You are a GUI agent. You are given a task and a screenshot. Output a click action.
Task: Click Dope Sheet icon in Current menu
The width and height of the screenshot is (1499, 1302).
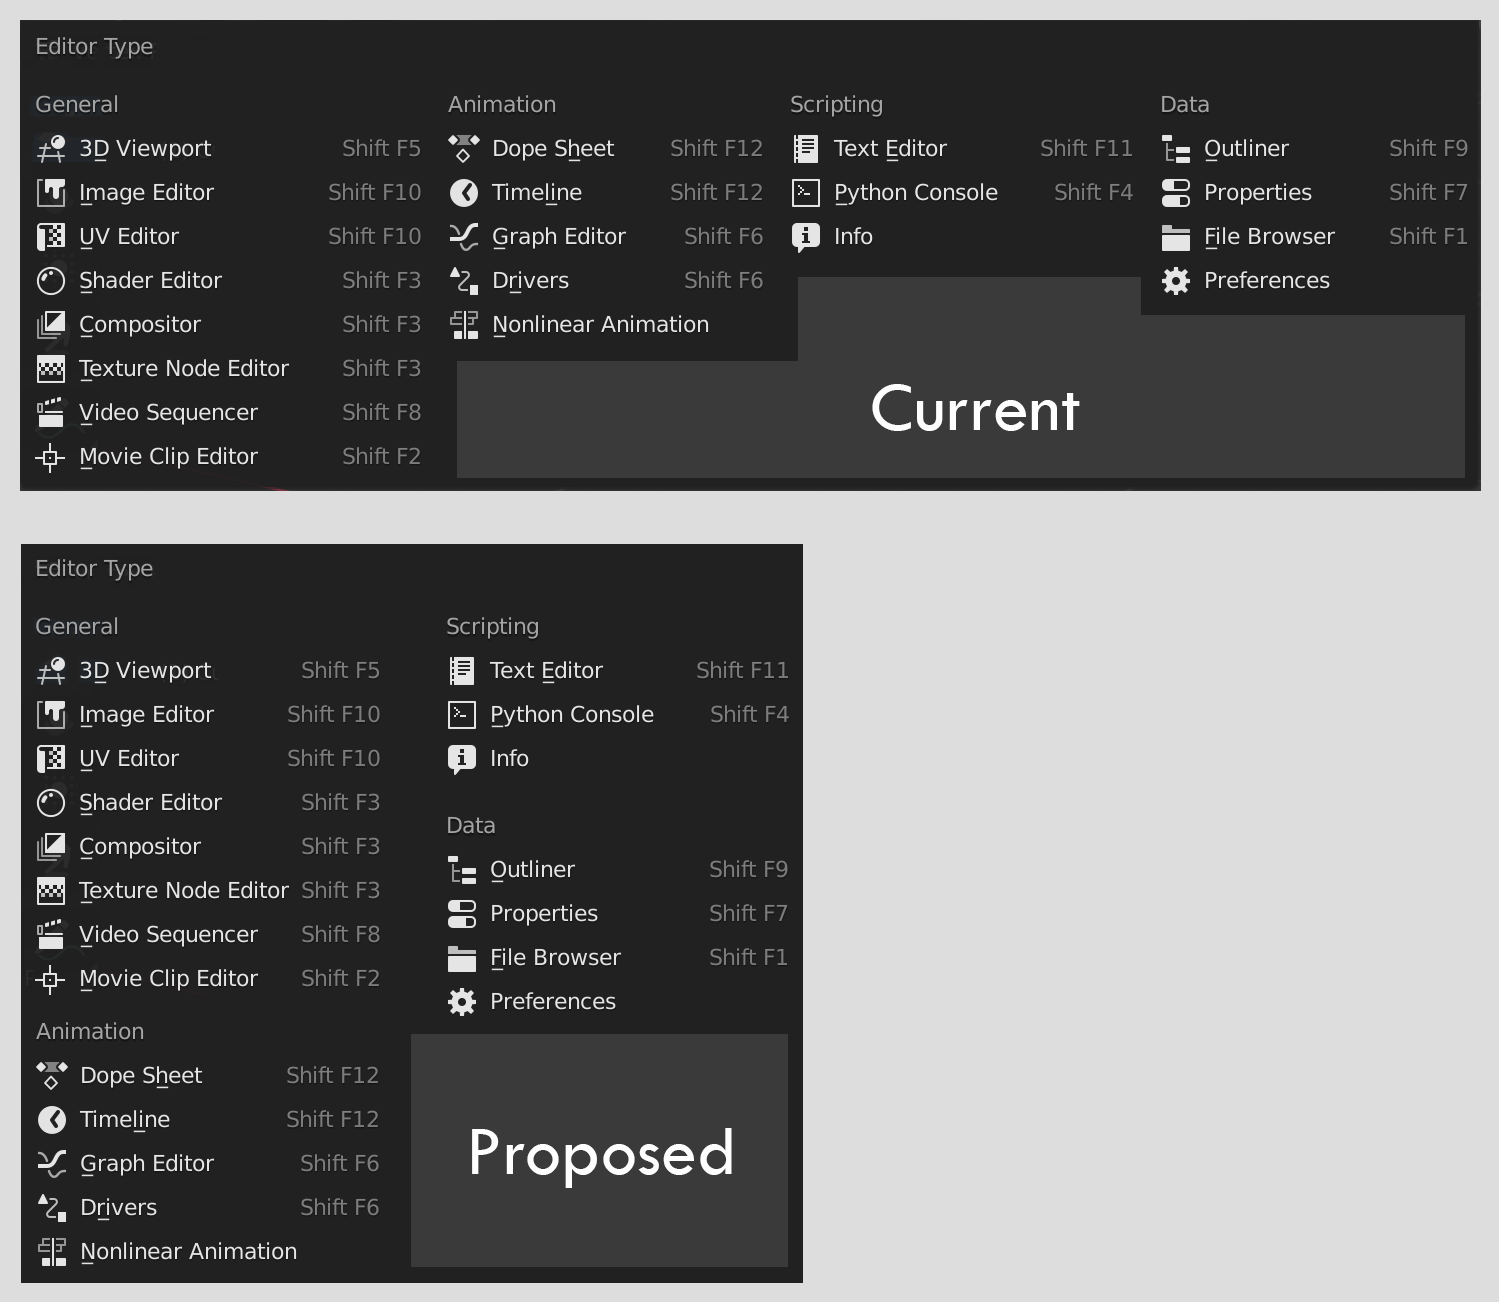pos(464,149)
